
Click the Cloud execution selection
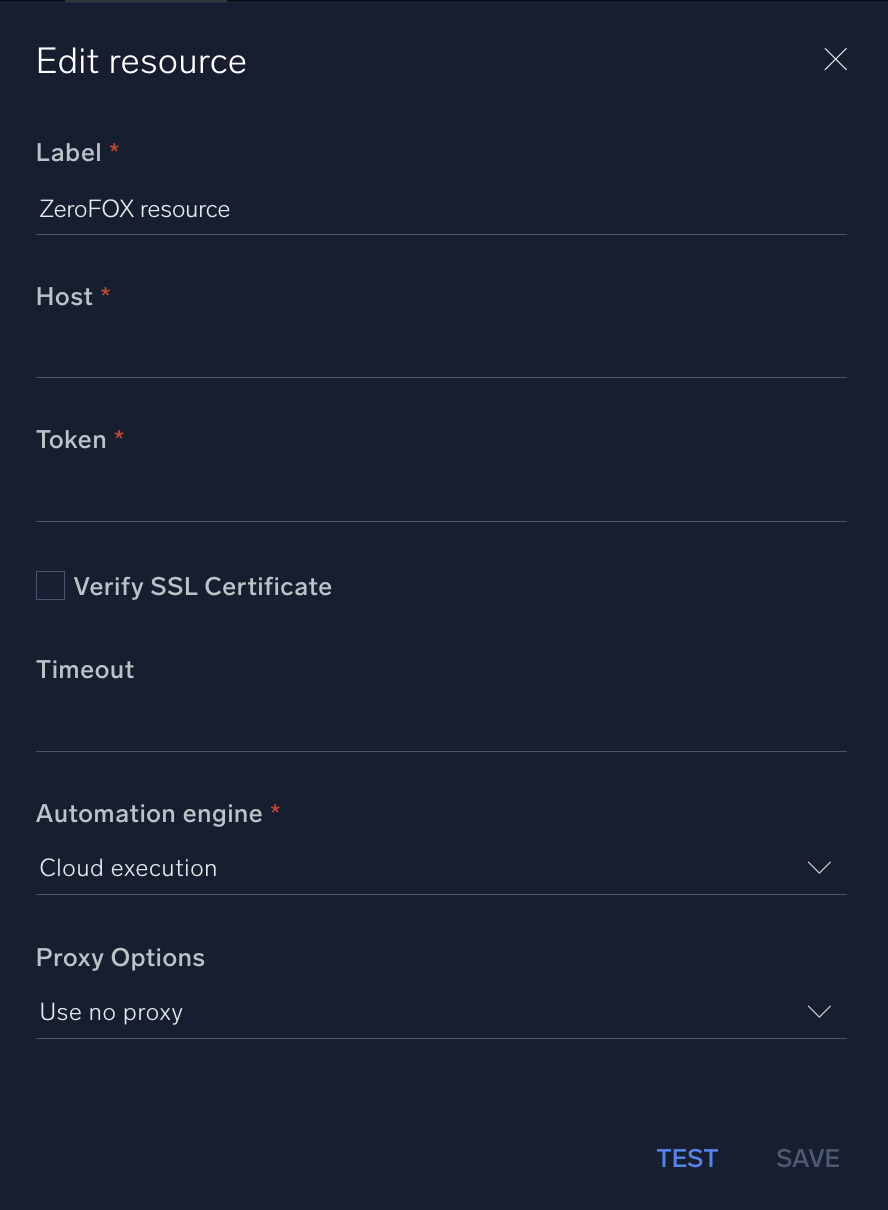click(x=128, y=868)
